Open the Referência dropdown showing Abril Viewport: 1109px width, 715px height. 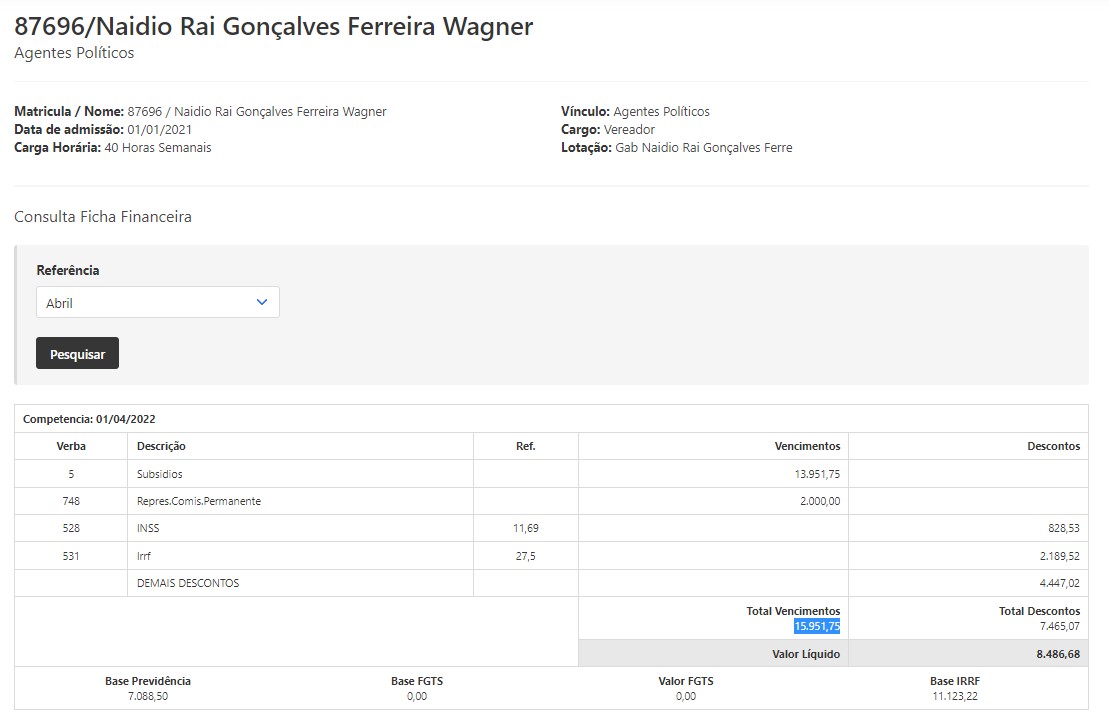pos(157,302)
